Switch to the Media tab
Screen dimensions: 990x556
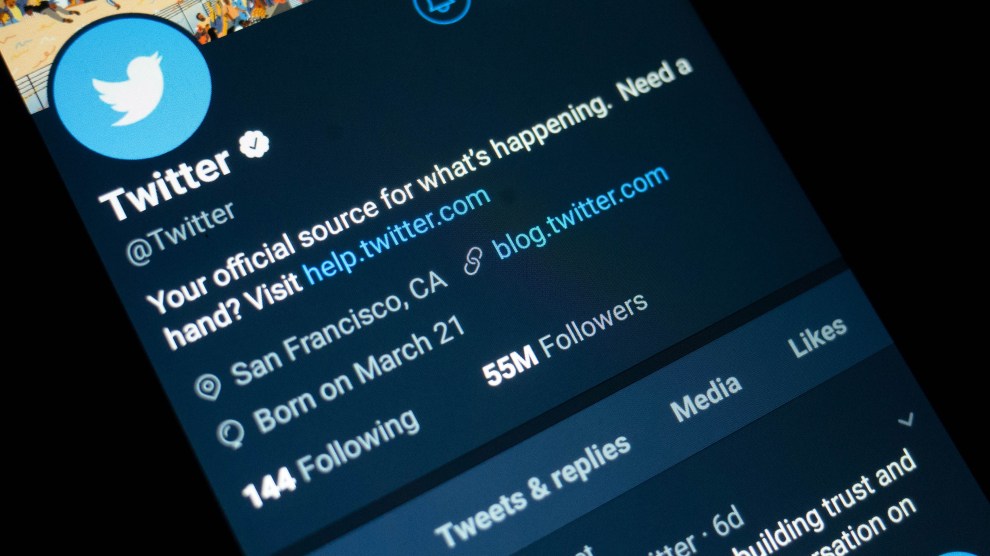click(706, 398)
